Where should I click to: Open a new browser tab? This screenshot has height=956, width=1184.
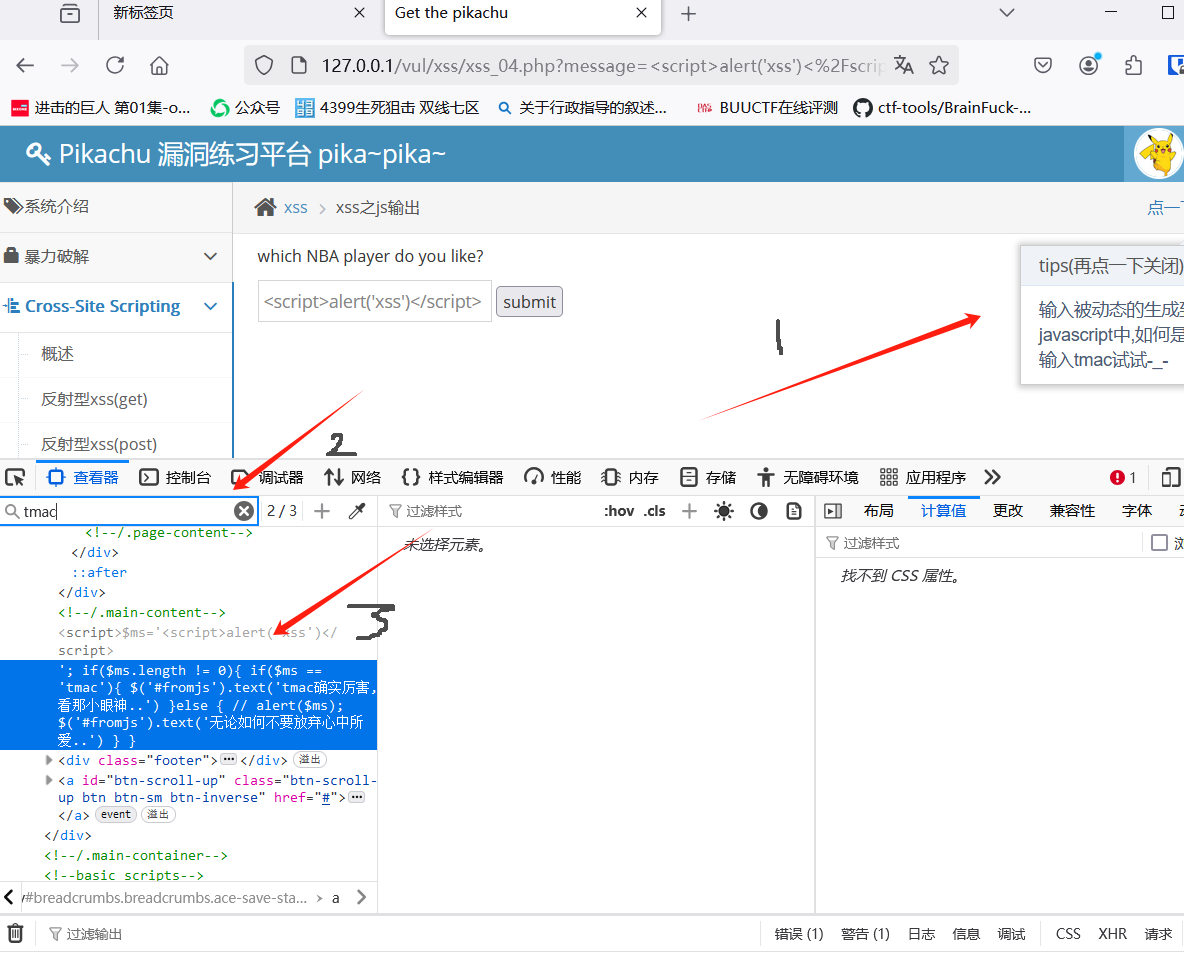688,14
